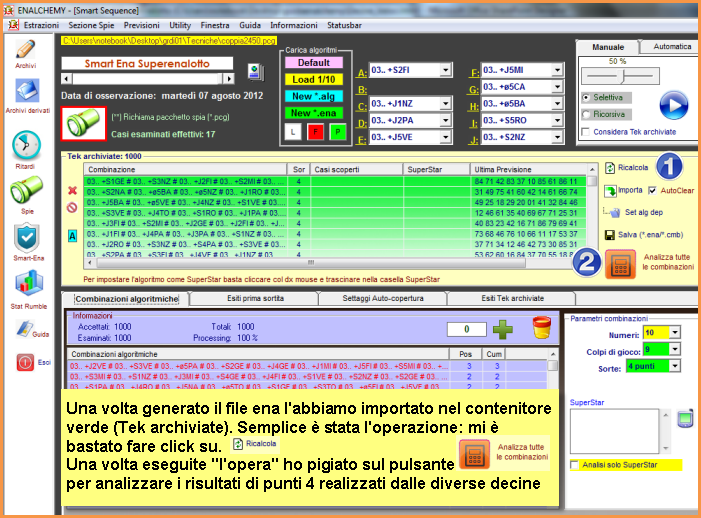Open the Guida sidebar icon
Image resolution: width=701 pixels, height=518 pixels.
[25, 329]
